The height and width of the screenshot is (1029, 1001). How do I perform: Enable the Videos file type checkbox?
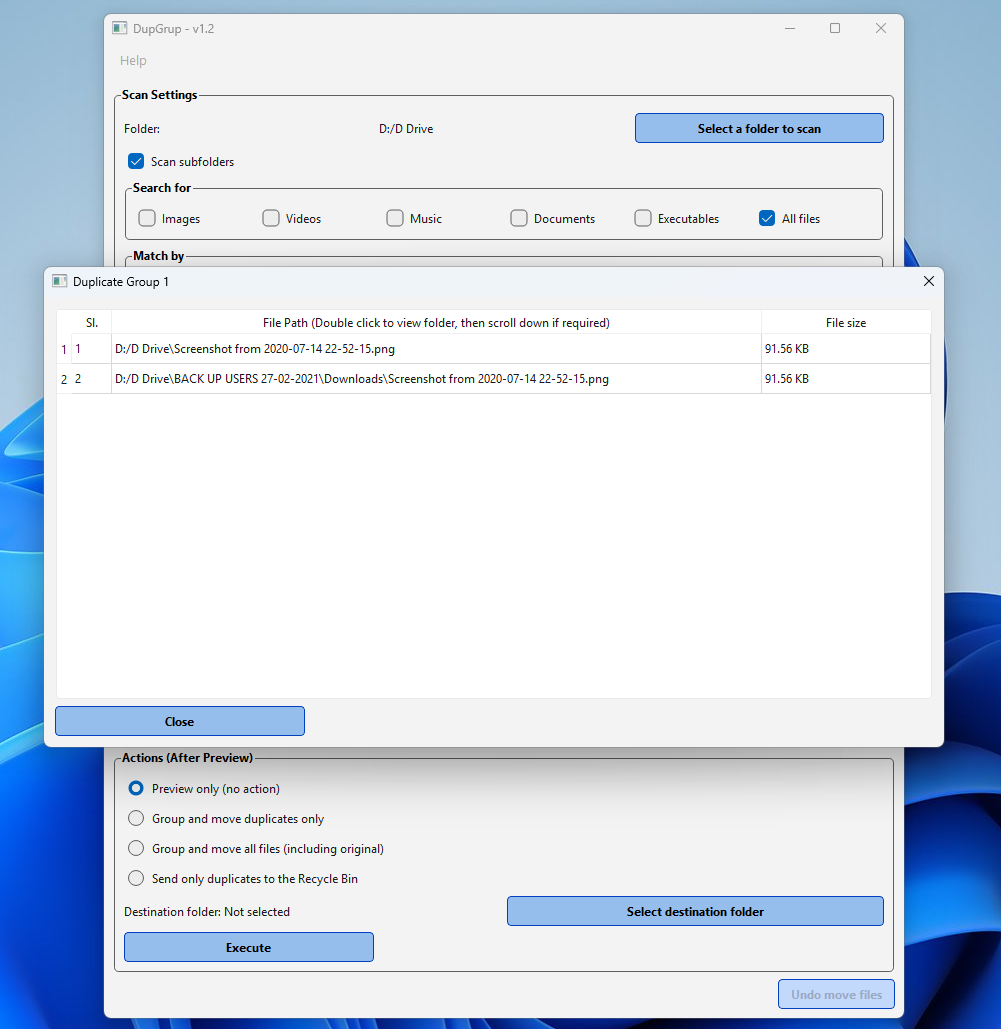(270, 217)
